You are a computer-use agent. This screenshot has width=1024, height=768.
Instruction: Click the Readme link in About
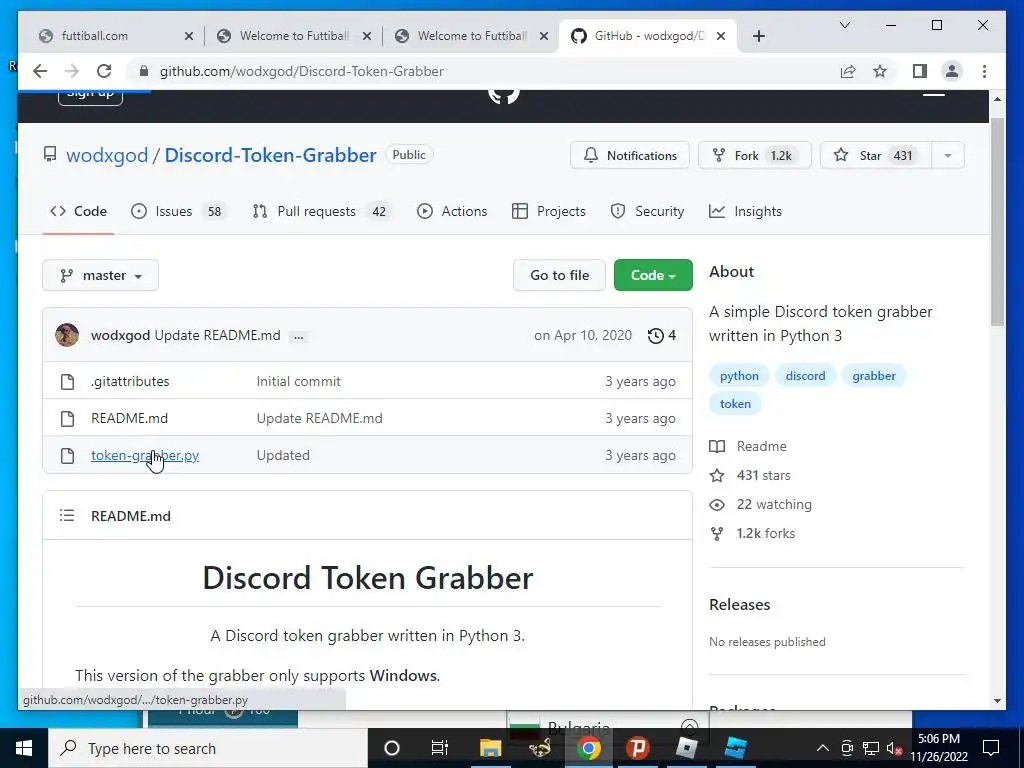coord(748,447)
